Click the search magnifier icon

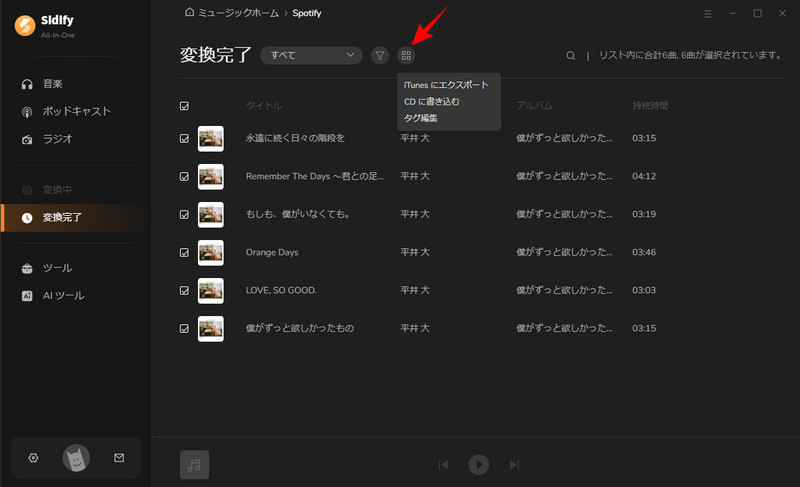tap(570, 56)
